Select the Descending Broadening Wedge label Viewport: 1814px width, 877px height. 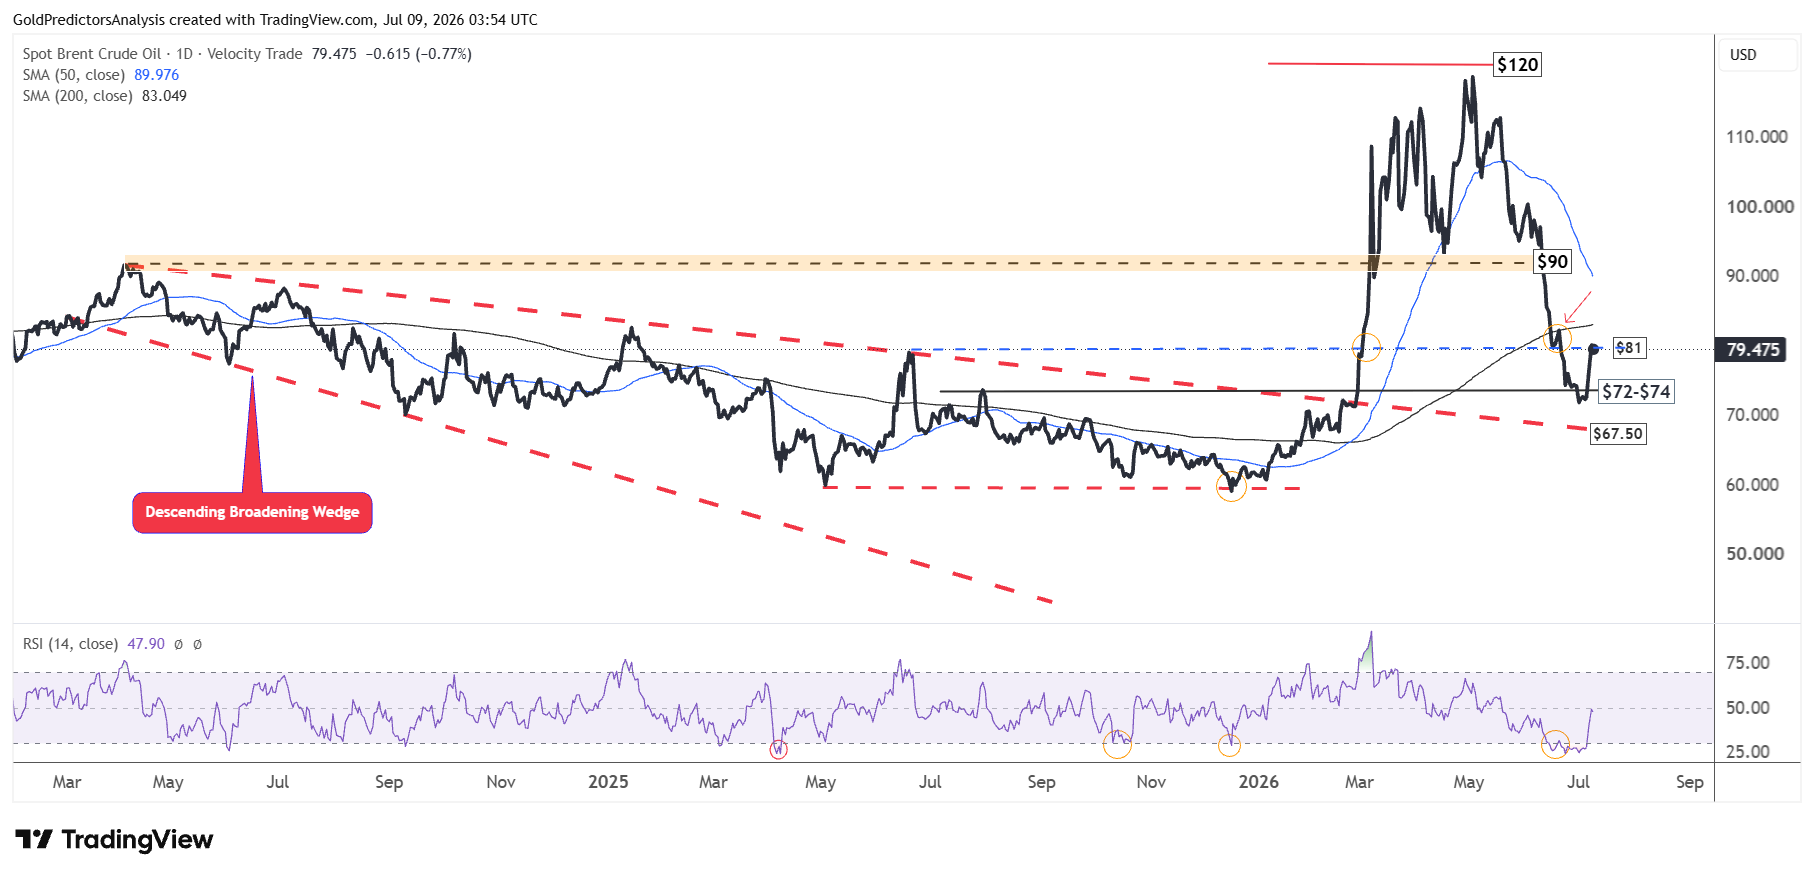pyautogui.click(x=252, y=512)
